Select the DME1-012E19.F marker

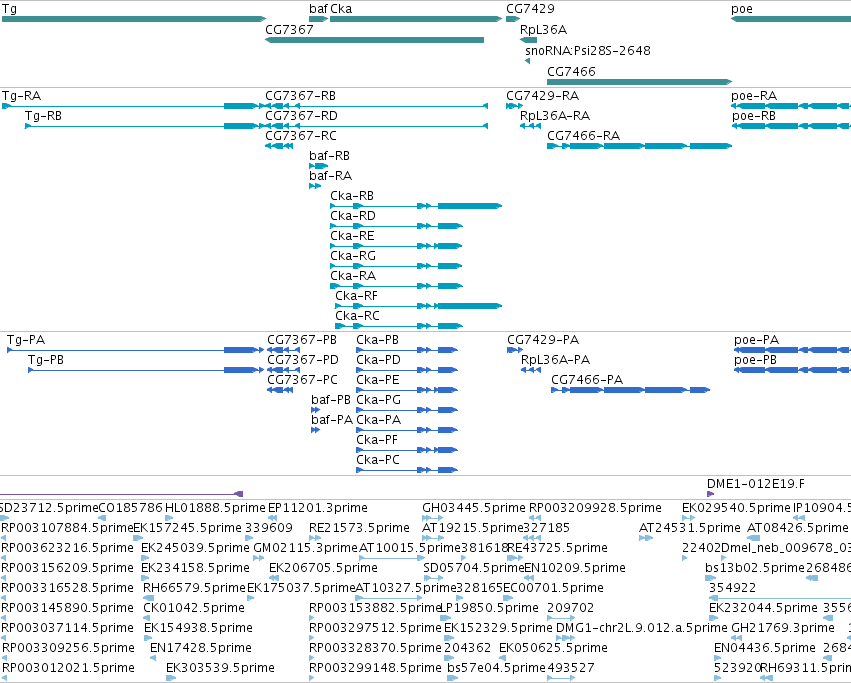point(756,484)
